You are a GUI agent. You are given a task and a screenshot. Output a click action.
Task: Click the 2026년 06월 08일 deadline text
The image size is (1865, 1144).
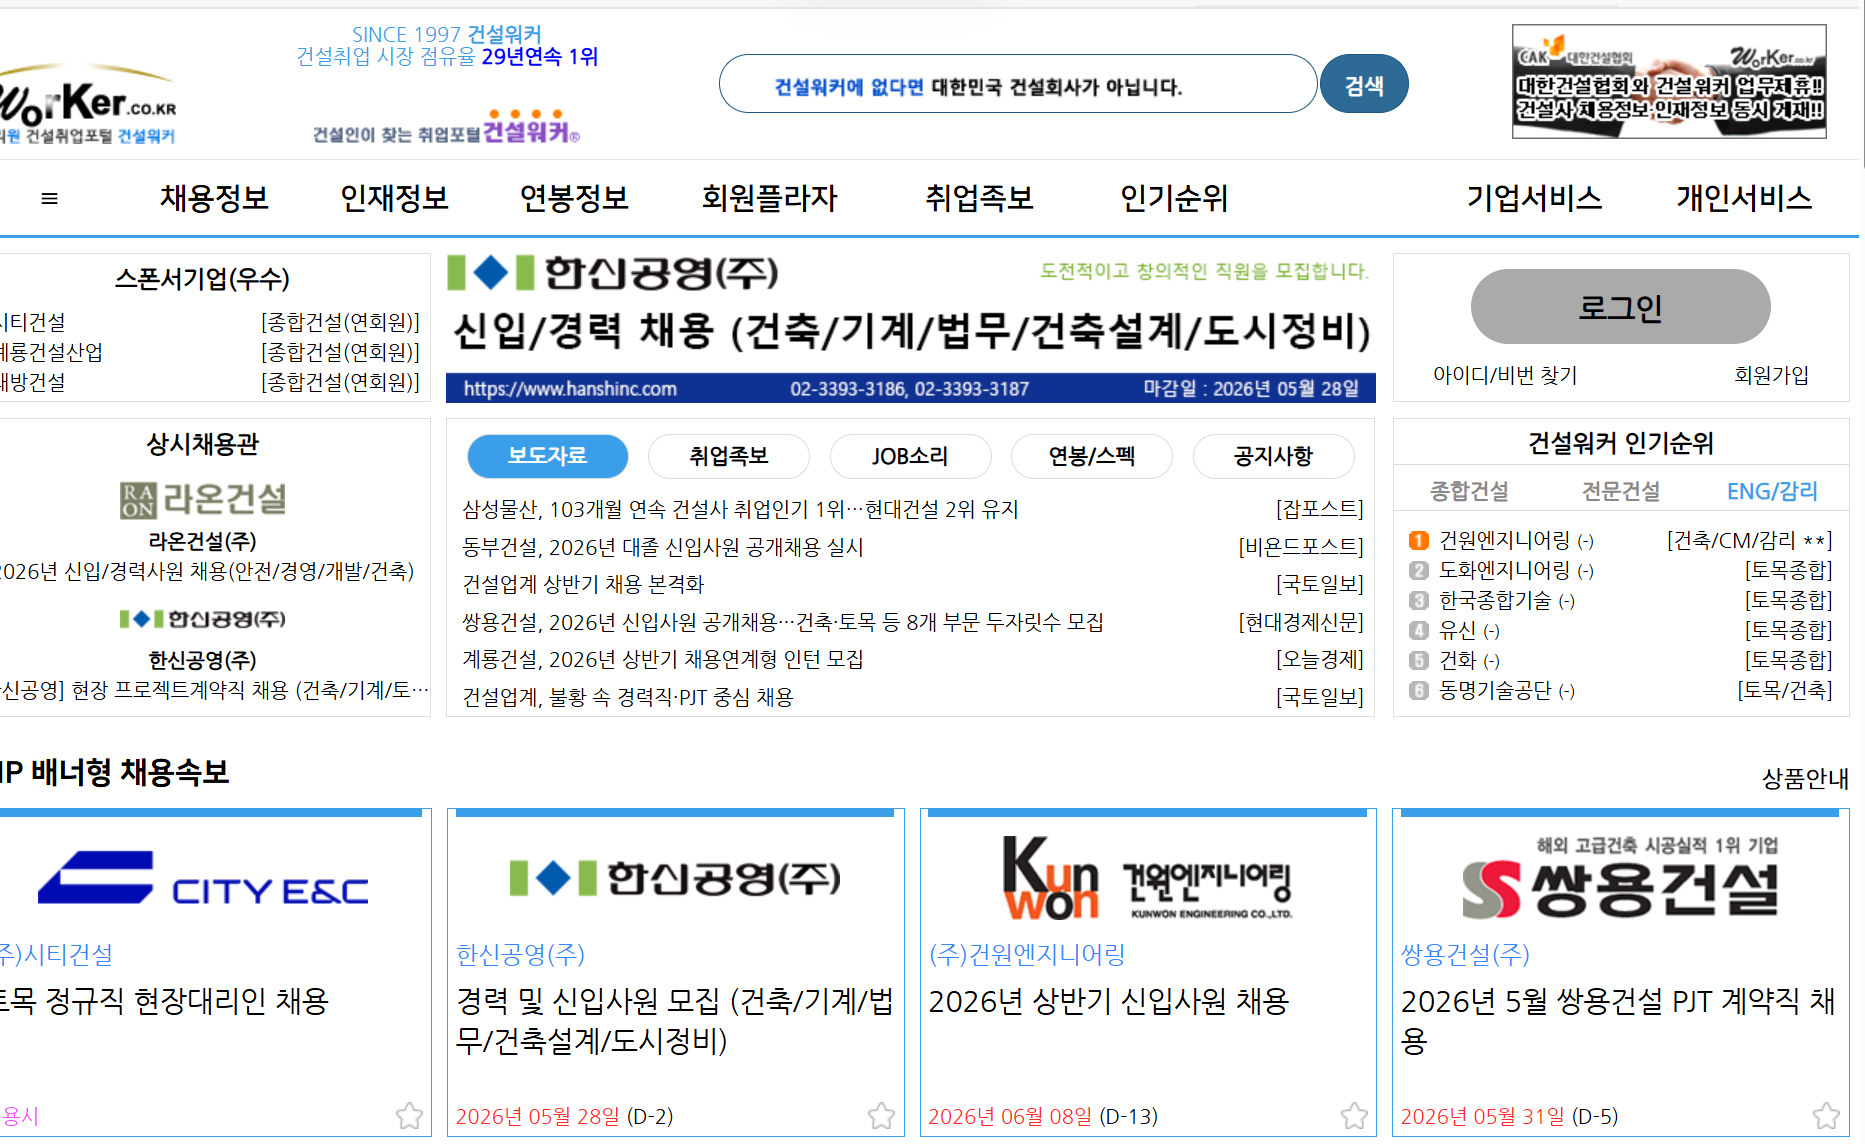tap(1010, 1116)
